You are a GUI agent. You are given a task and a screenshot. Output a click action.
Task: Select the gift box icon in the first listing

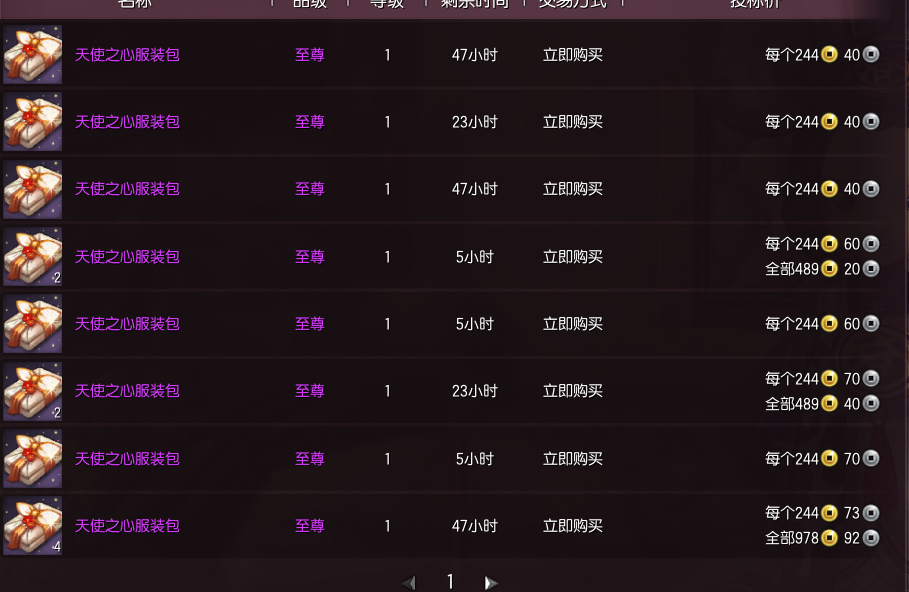[x=33, y=55]
